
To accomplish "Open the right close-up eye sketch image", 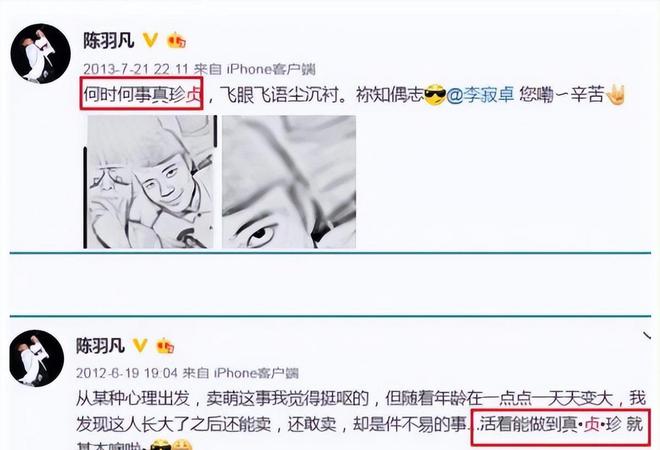I will 289,182.
